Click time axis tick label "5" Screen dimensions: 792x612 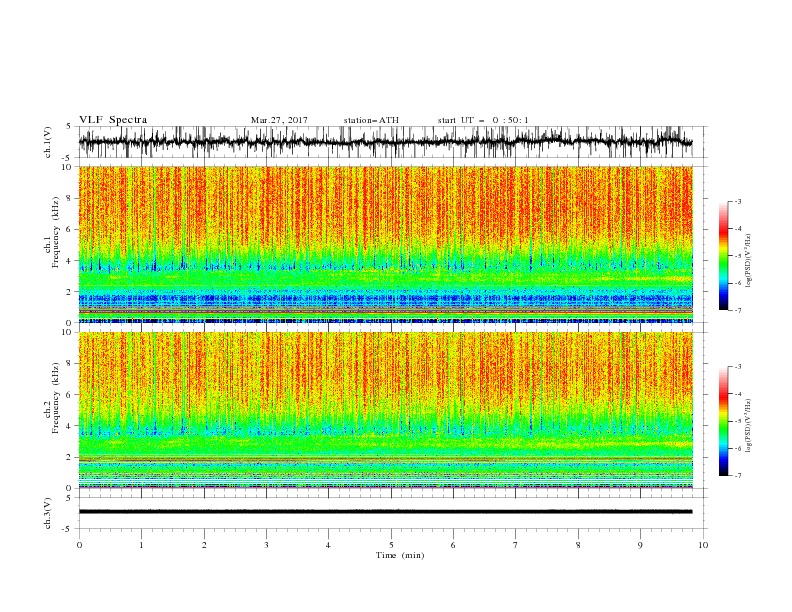tap(391, 545)
